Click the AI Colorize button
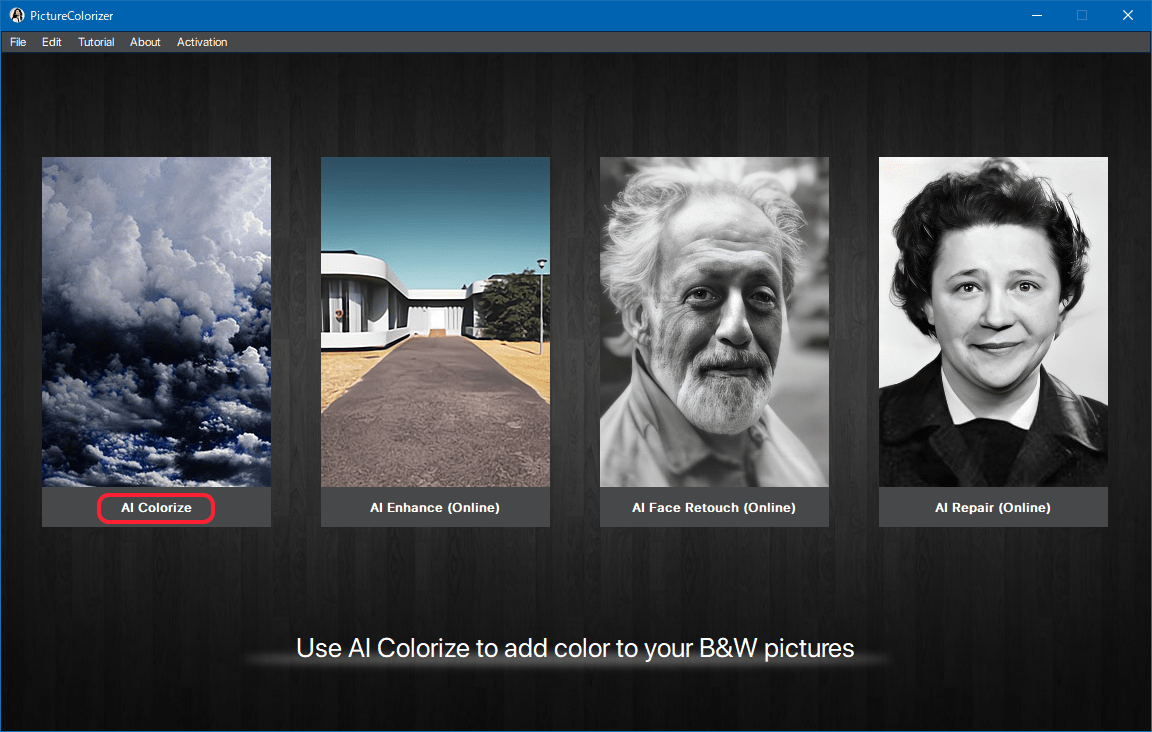 (156, 508)
